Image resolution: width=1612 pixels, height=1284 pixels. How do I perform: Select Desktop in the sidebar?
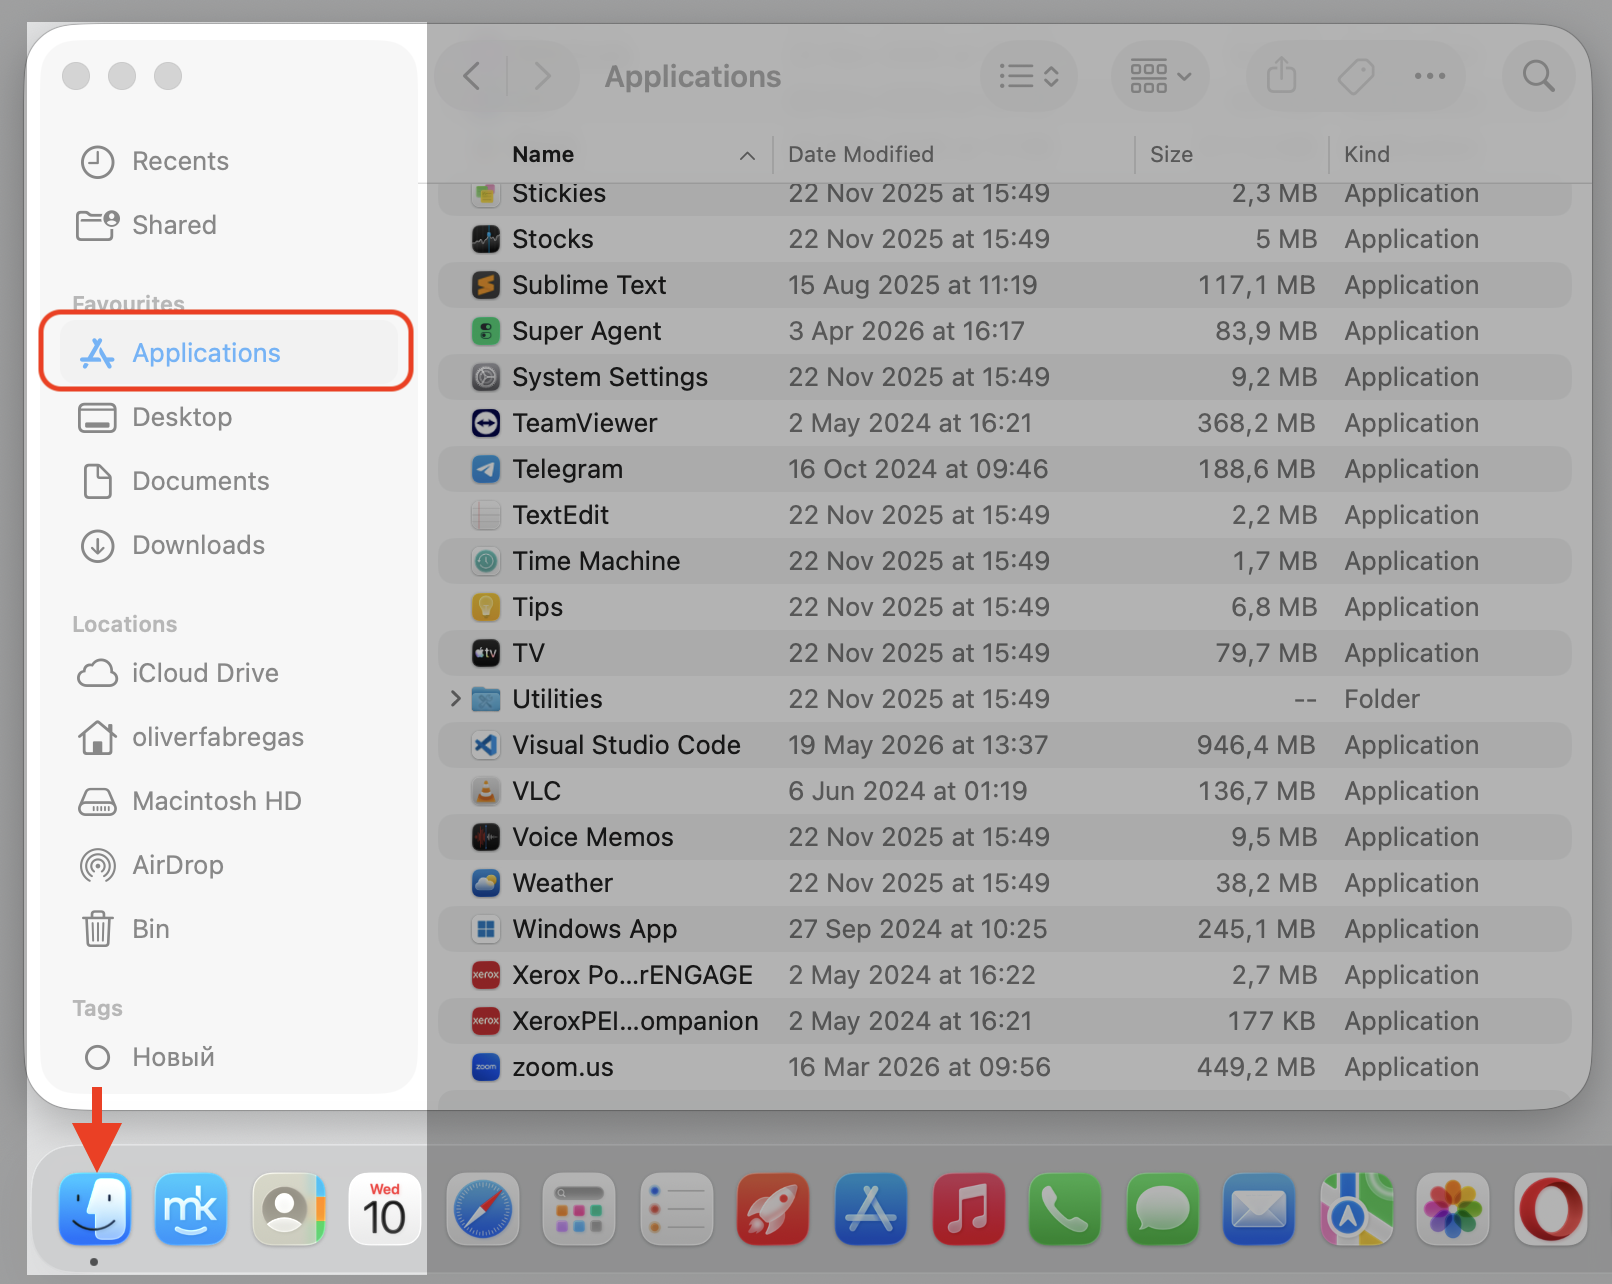229,417
